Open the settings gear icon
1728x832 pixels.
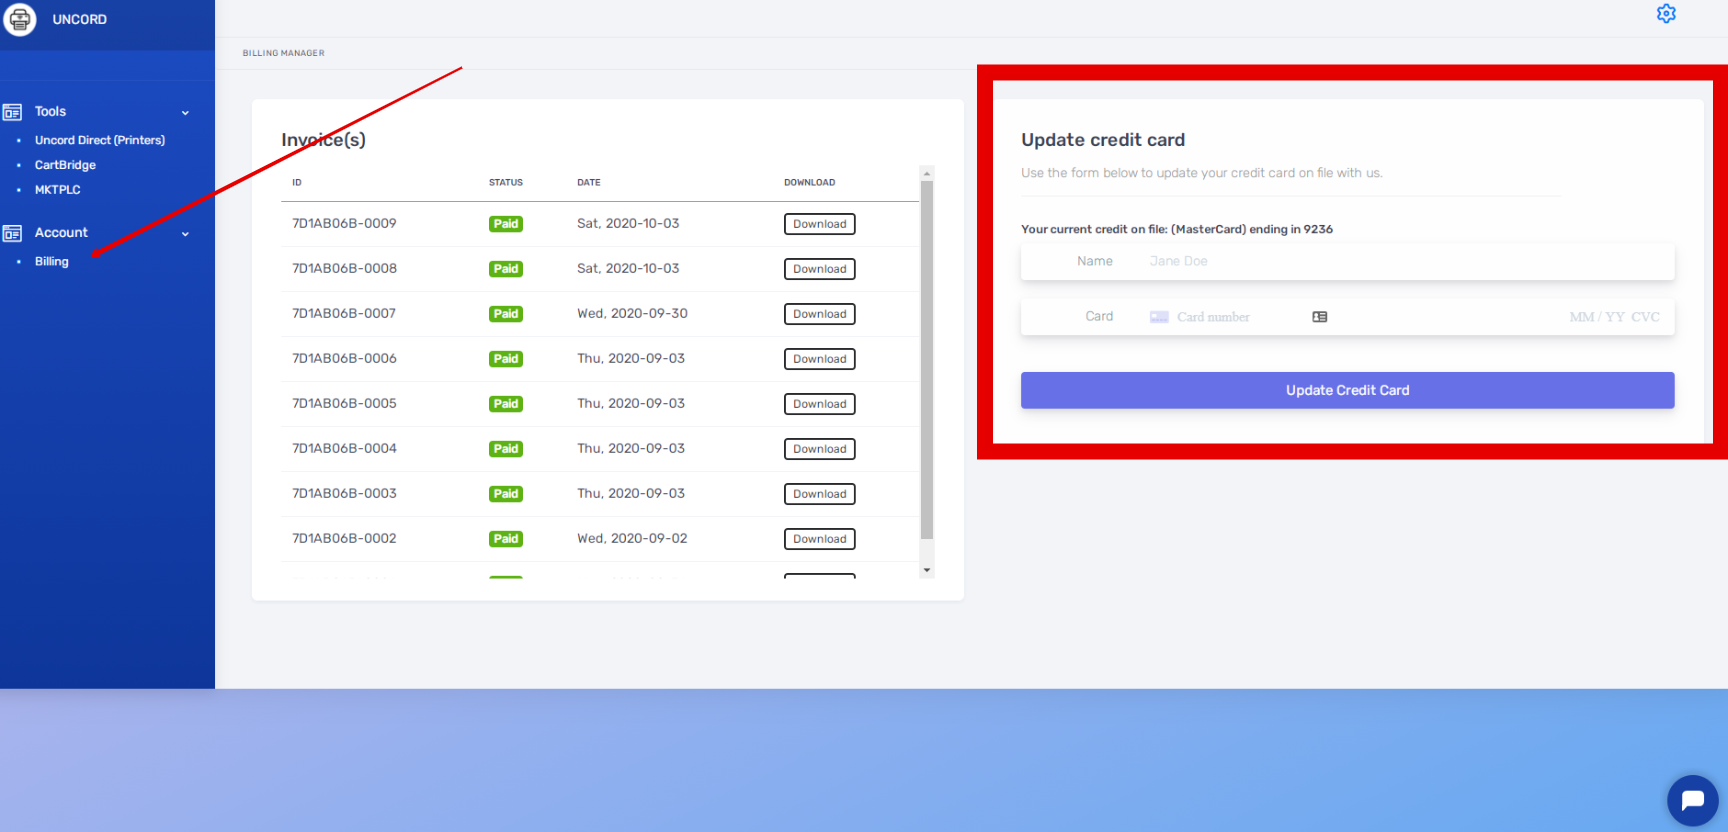click(1666, 14)
